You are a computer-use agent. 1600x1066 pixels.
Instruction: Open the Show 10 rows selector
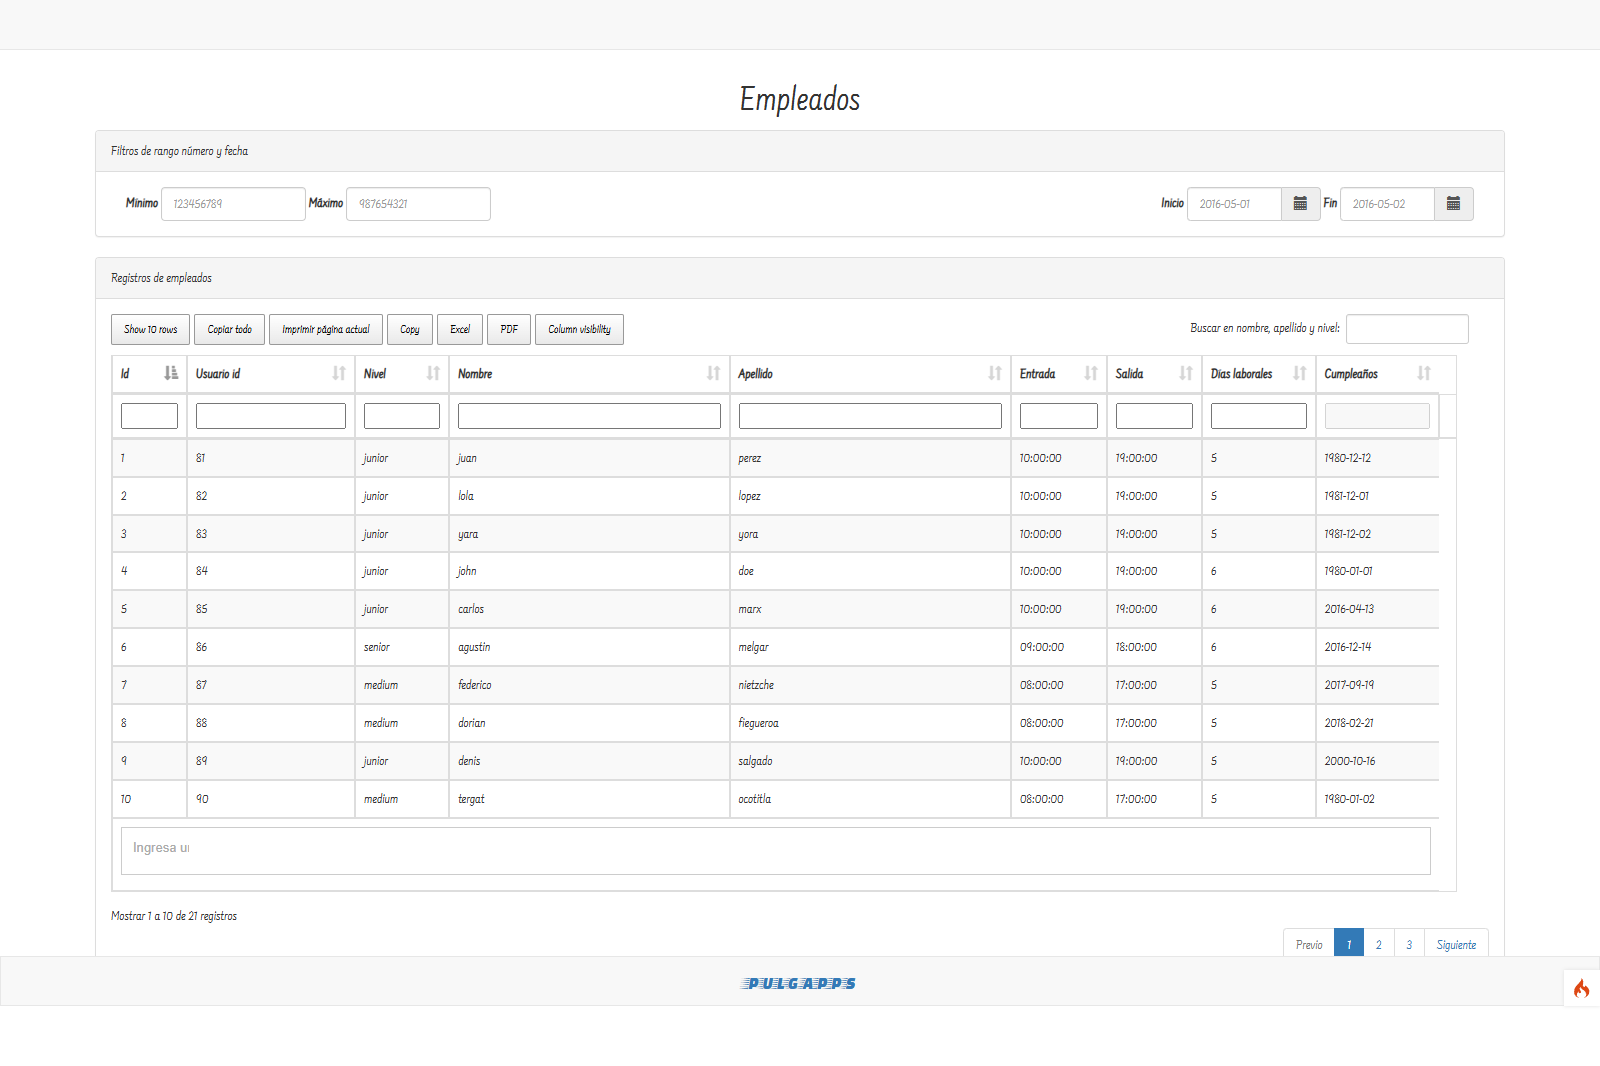click(150, 329)
